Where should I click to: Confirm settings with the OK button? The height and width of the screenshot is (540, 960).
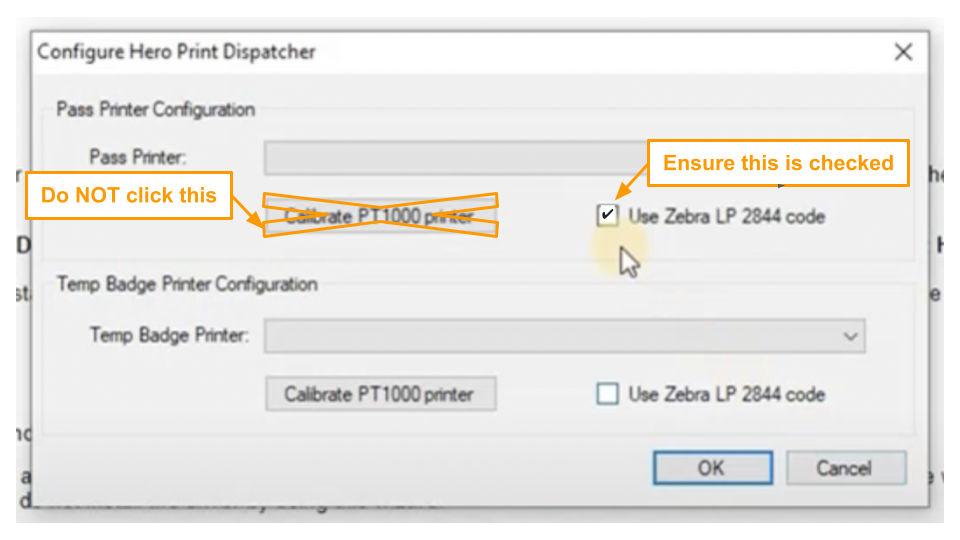(x=712, y=468)
